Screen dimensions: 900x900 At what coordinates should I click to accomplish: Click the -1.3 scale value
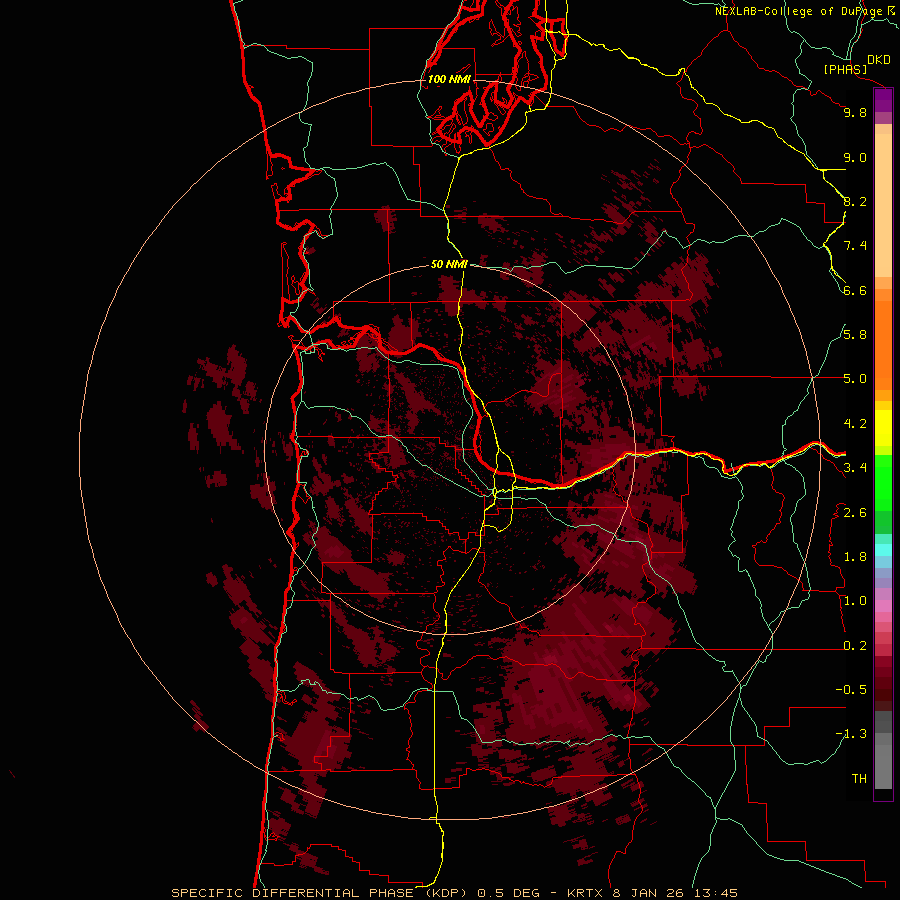[851, 734]
